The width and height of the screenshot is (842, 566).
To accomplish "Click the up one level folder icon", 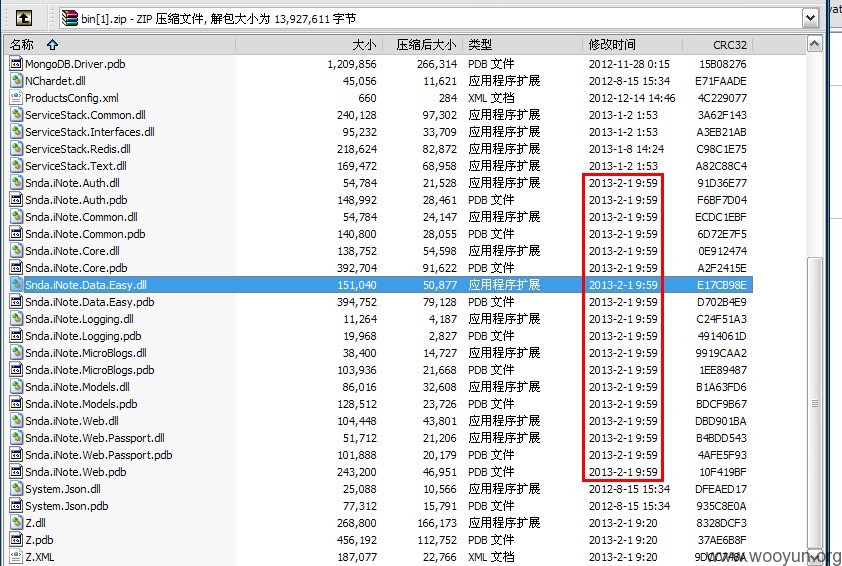I will (24, 18).
